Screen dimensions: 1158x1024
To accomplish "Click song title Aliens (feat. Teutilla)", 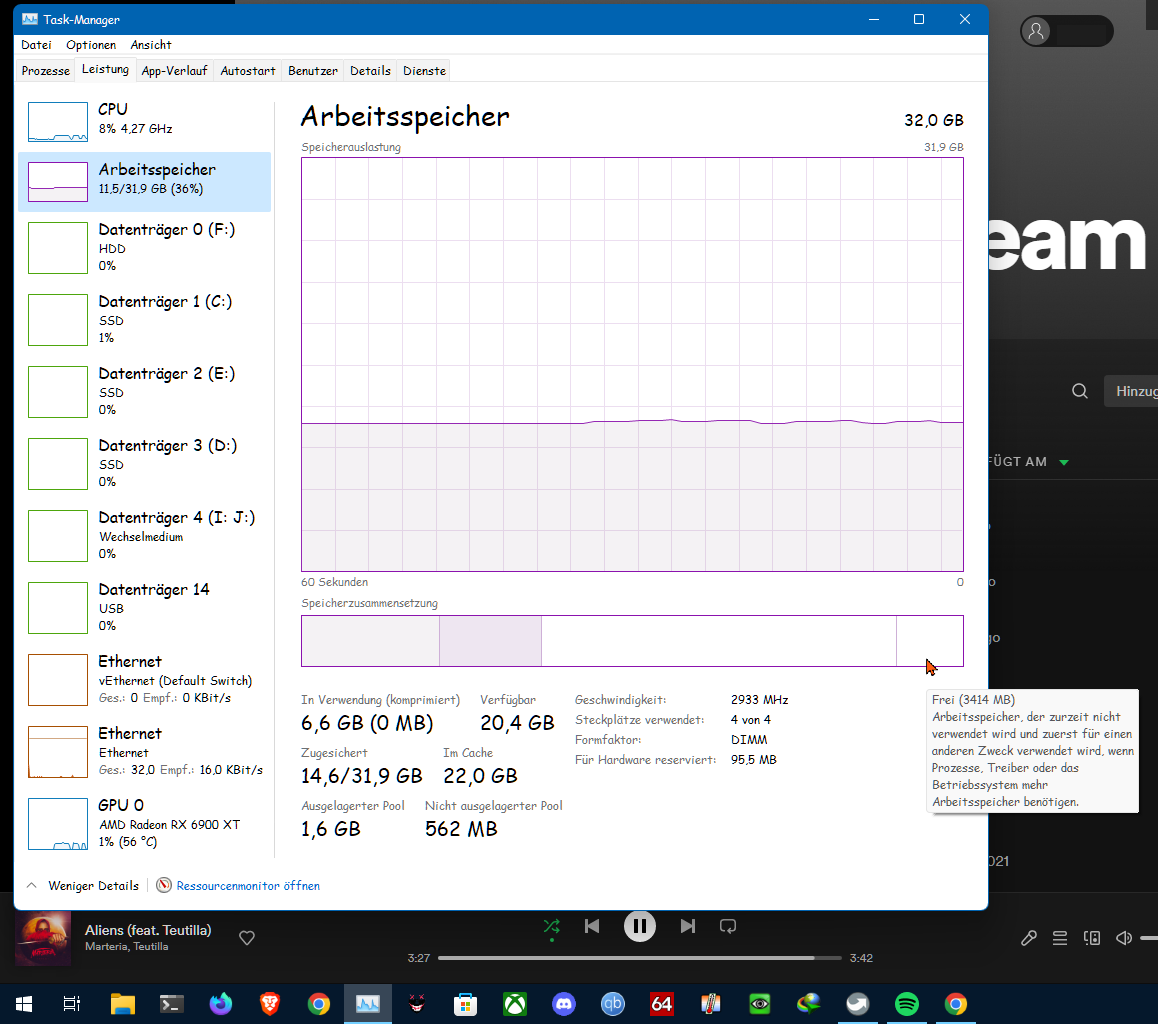I will click(x=148, y=929).
